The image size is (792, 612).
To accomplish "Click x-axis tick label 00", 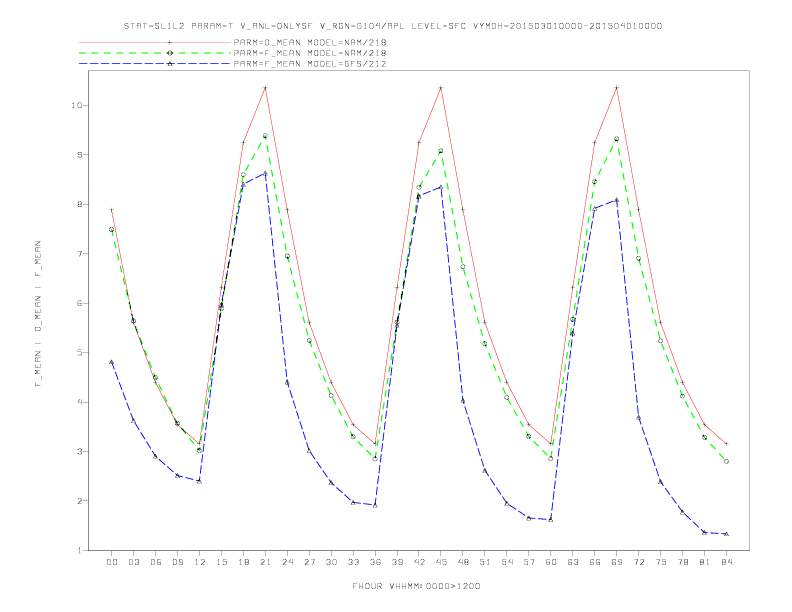I will pos(112,562).
